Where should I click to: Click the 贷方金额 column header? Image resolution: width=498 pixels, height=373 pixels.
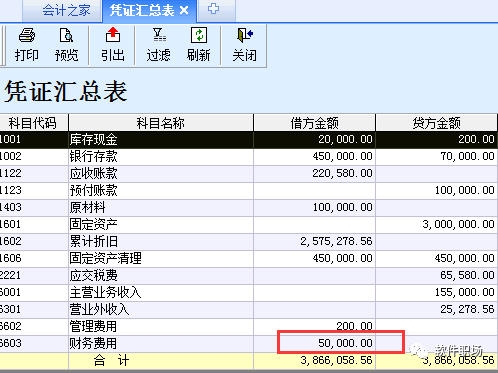436,123
